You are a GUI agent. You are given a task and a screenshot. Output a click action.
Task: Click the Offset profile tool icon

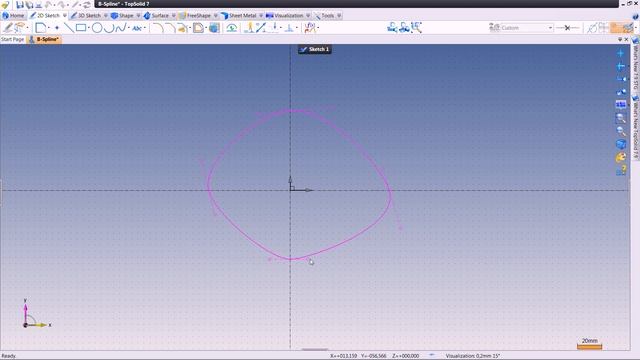pos(198,28)
